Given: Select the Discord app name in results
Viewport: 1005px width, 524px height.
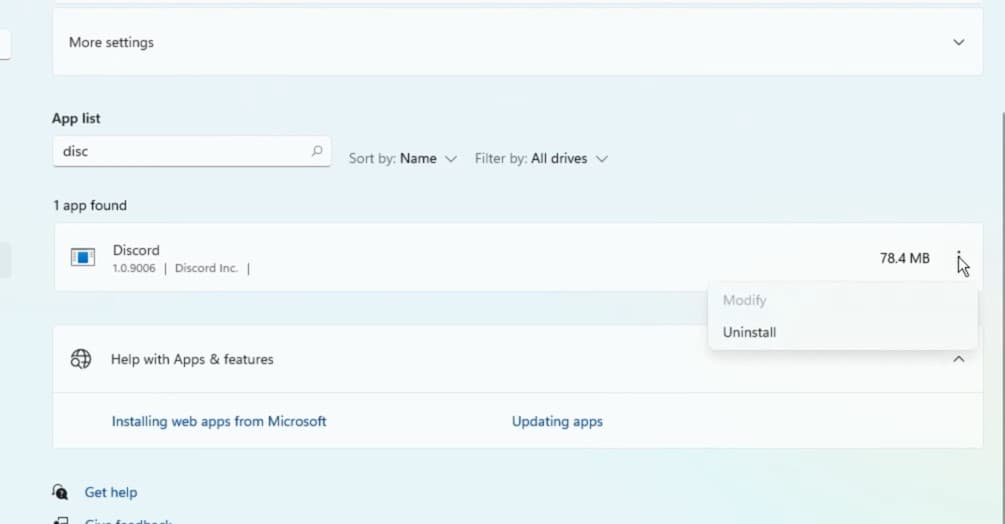Looking at the screenshot, I should [x=136, y=250].
